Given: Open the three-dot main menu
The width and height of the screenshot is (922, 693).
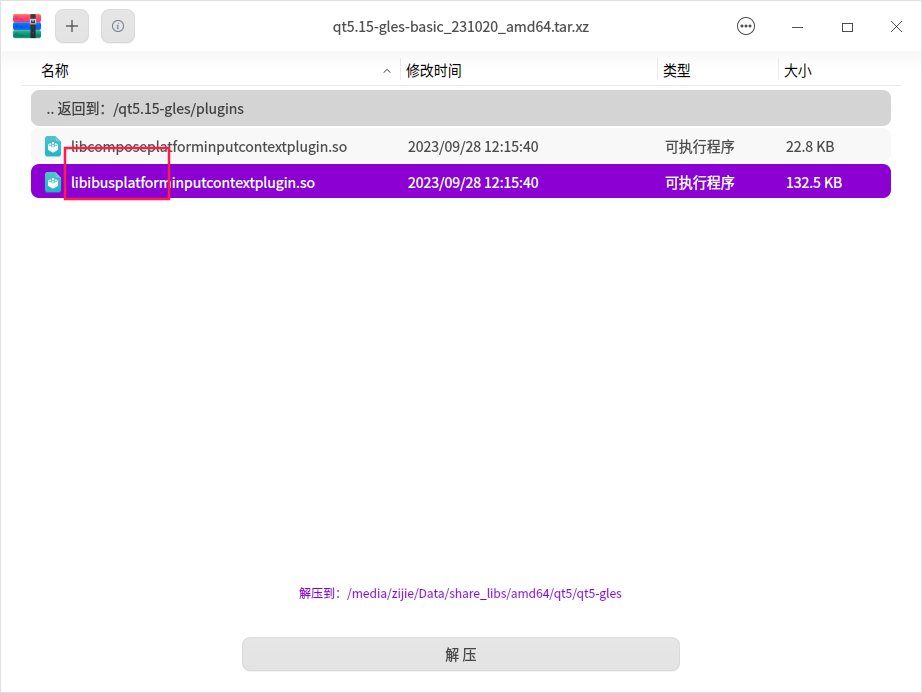Looking at the screenshot, I should click(746, 26).
